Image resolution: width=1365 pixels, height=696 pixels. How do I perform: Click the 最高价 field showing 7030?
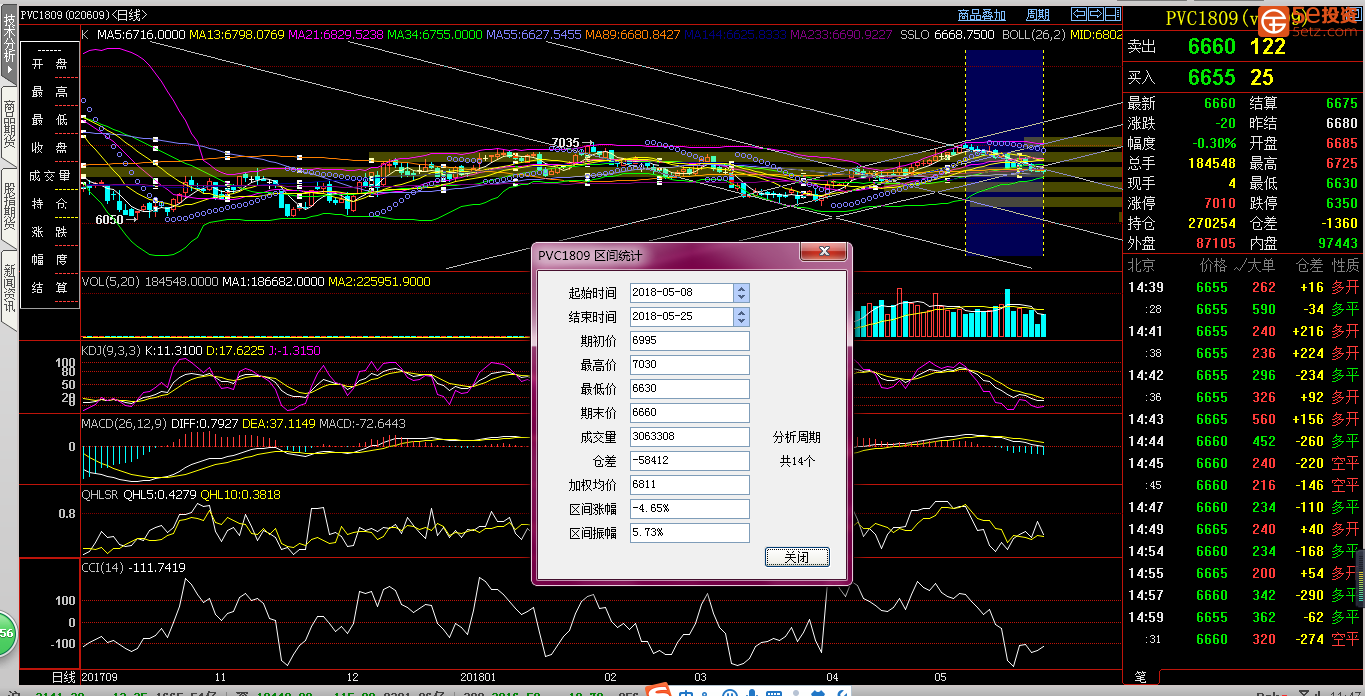[x=690, y=365]
